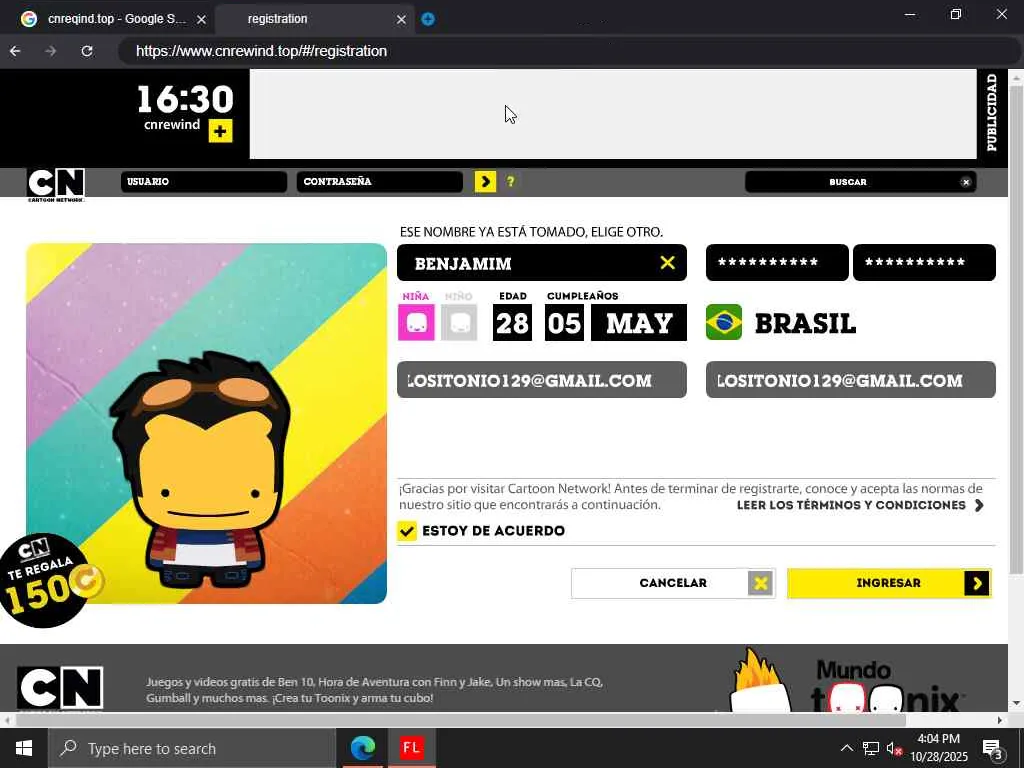Viewport: 1024px width, 768px height.
Task: Change the birthday day 05
Action: point(564,323)
